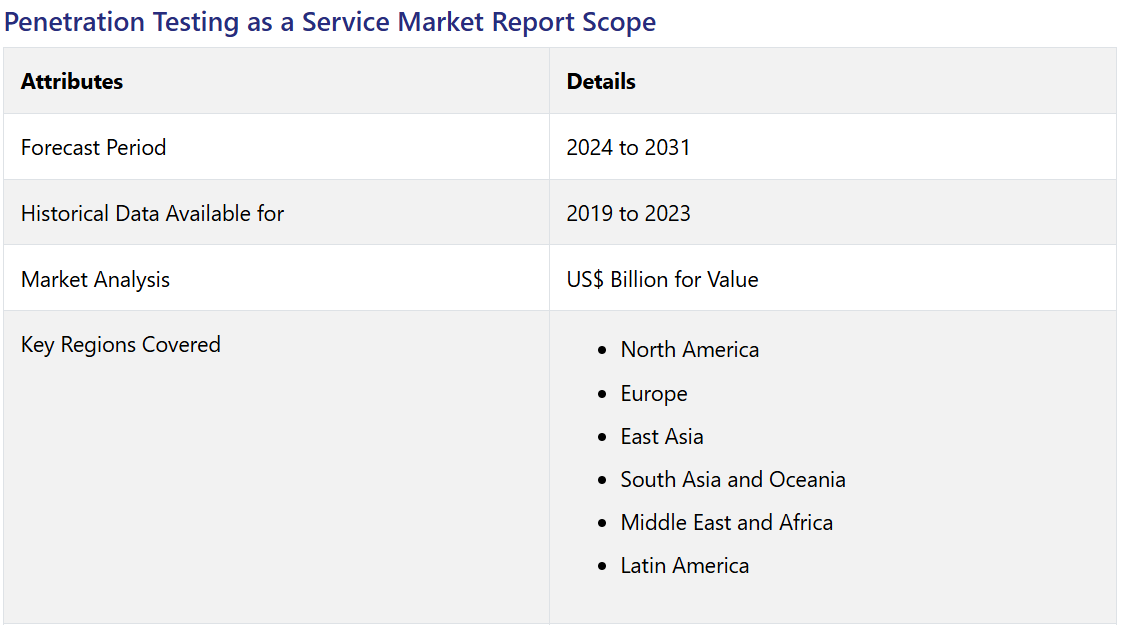Click the bullet marker next to Europe
The image size is (1123, 625).
tap(601, 395)
